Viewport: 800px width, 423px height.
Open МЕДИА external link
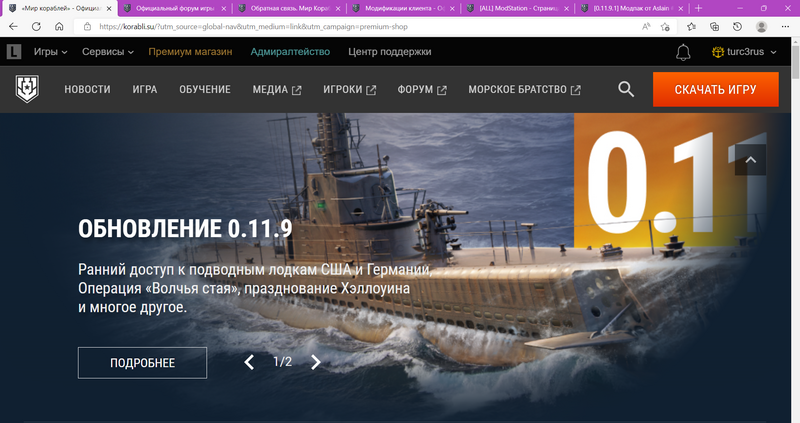277,90
